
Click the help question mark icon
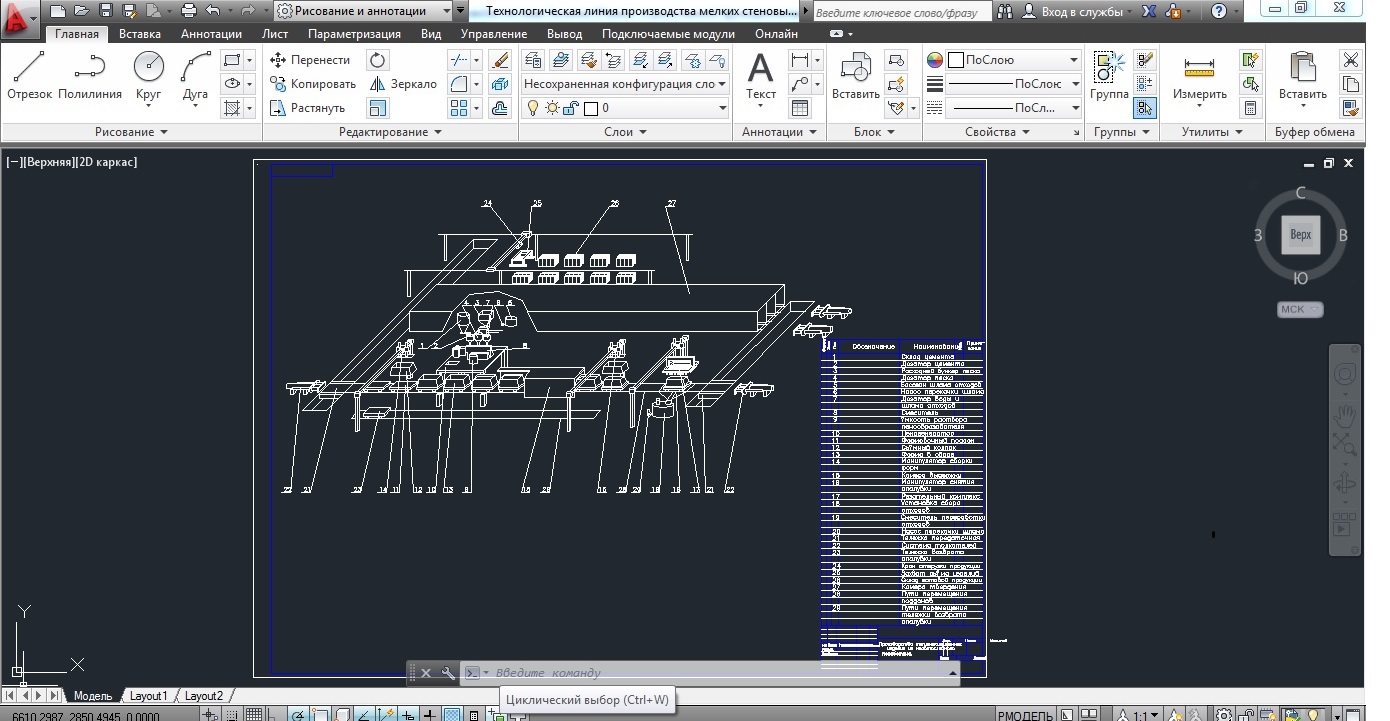coord(1218,11)
